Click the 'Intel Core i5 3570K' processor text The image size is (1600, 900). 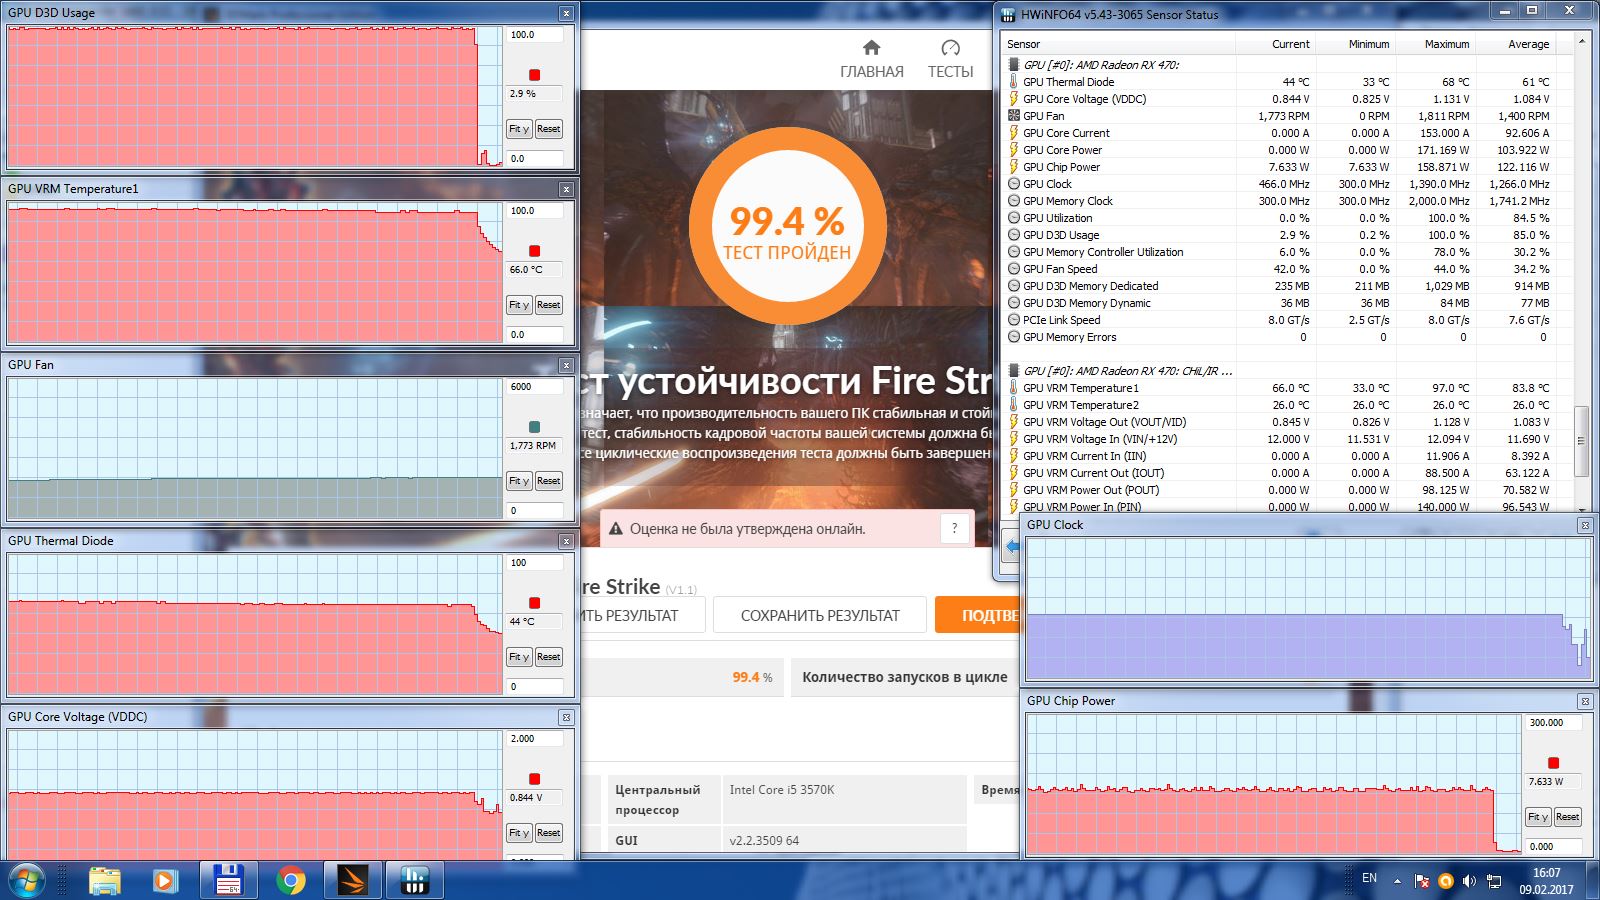click(x=782, y=790)
